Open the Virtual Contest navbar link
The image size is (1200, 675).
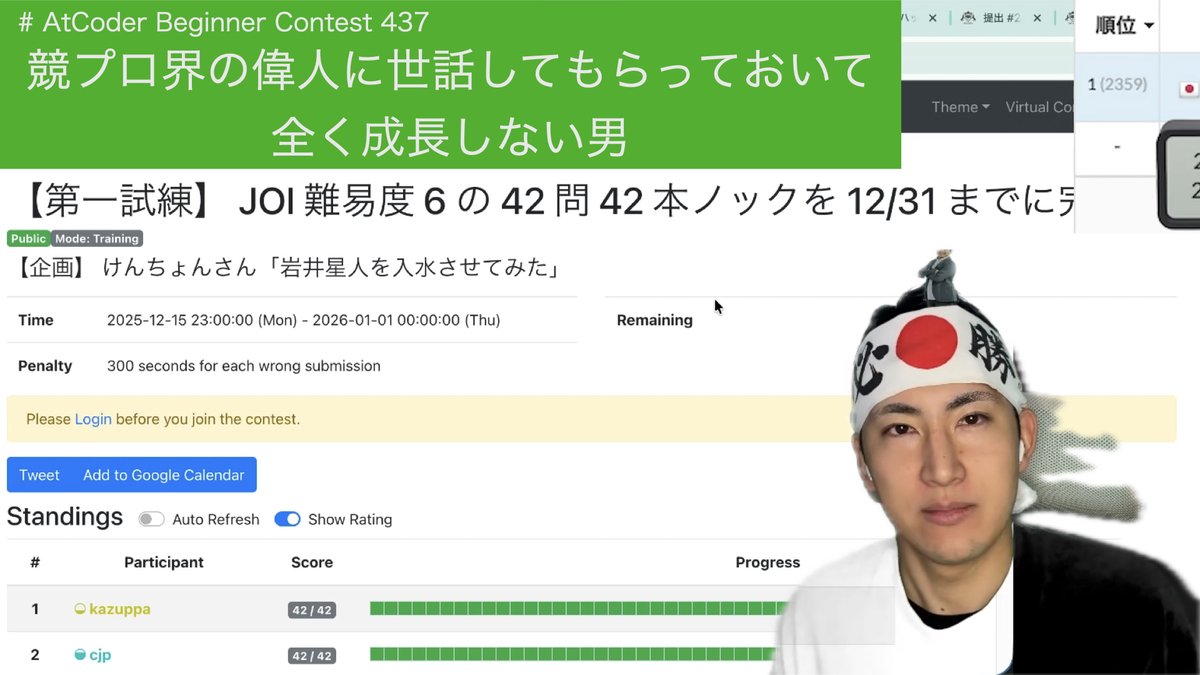(x=1039, y=107)
